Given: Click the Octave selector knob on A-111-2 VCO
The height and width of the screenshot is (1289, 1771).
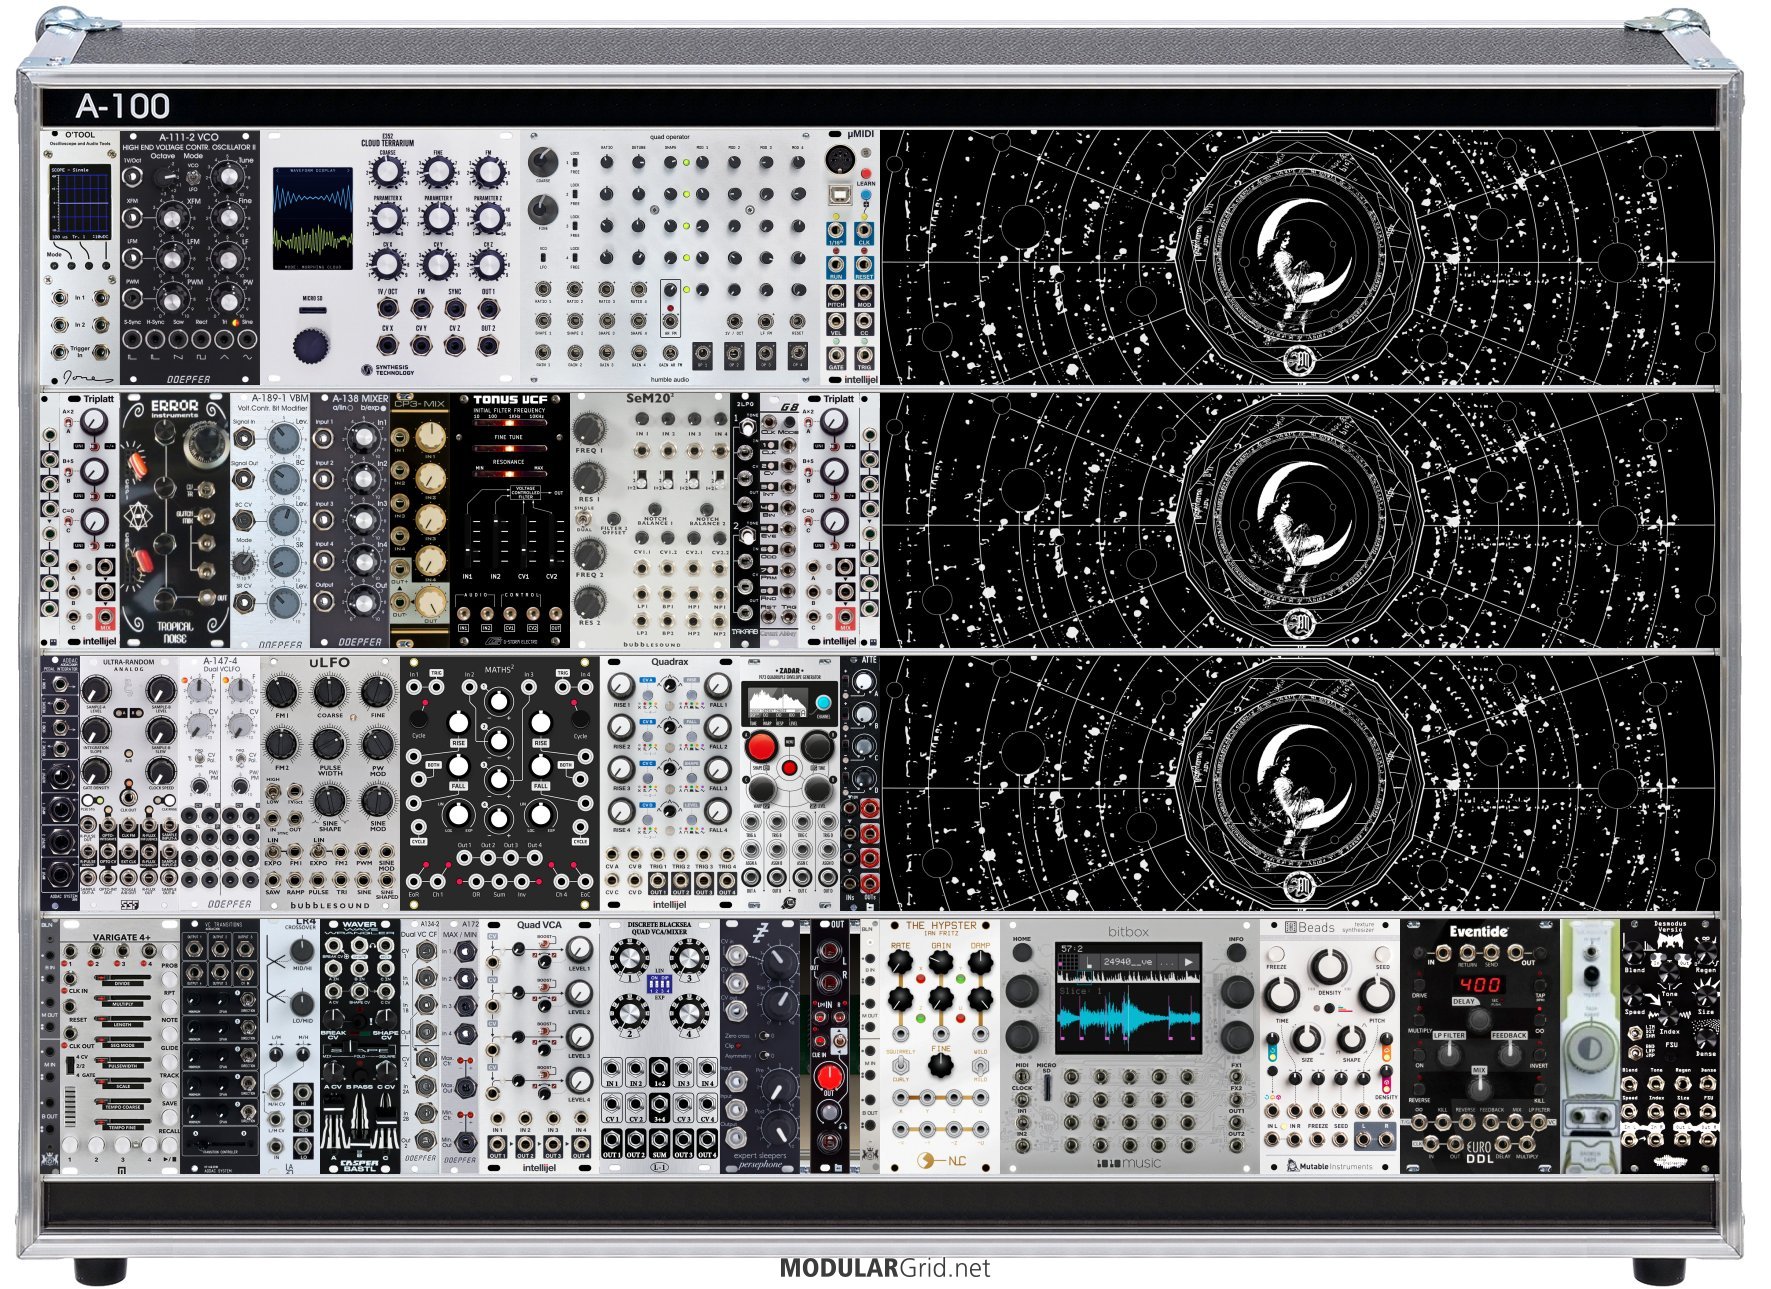Looking at the screenshot, I should click(x=162, y=177).
